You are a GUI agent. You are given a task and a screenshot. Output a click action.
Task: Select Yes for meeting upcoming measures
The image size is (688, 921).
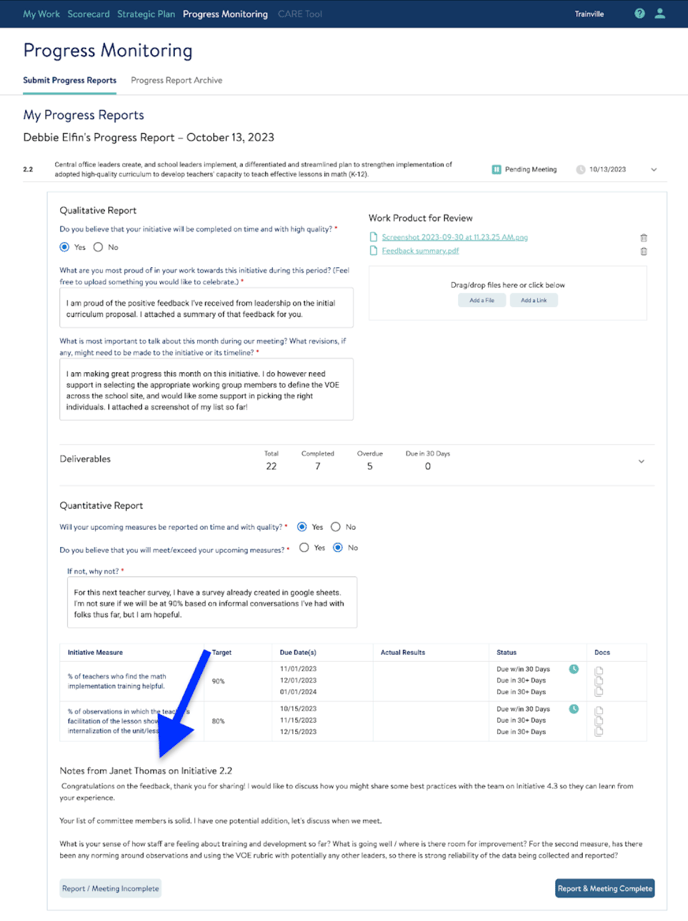304,548
